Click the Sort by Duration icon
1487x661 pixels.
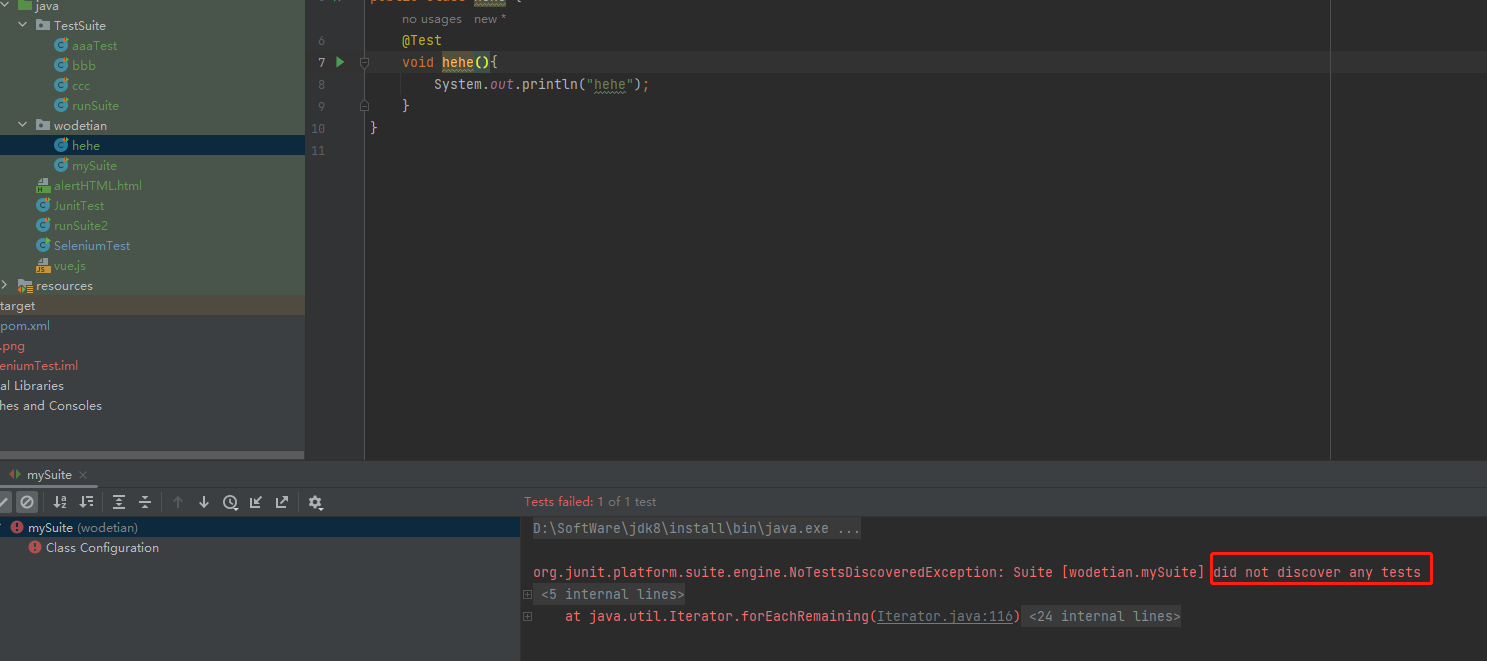coord(88,501)
